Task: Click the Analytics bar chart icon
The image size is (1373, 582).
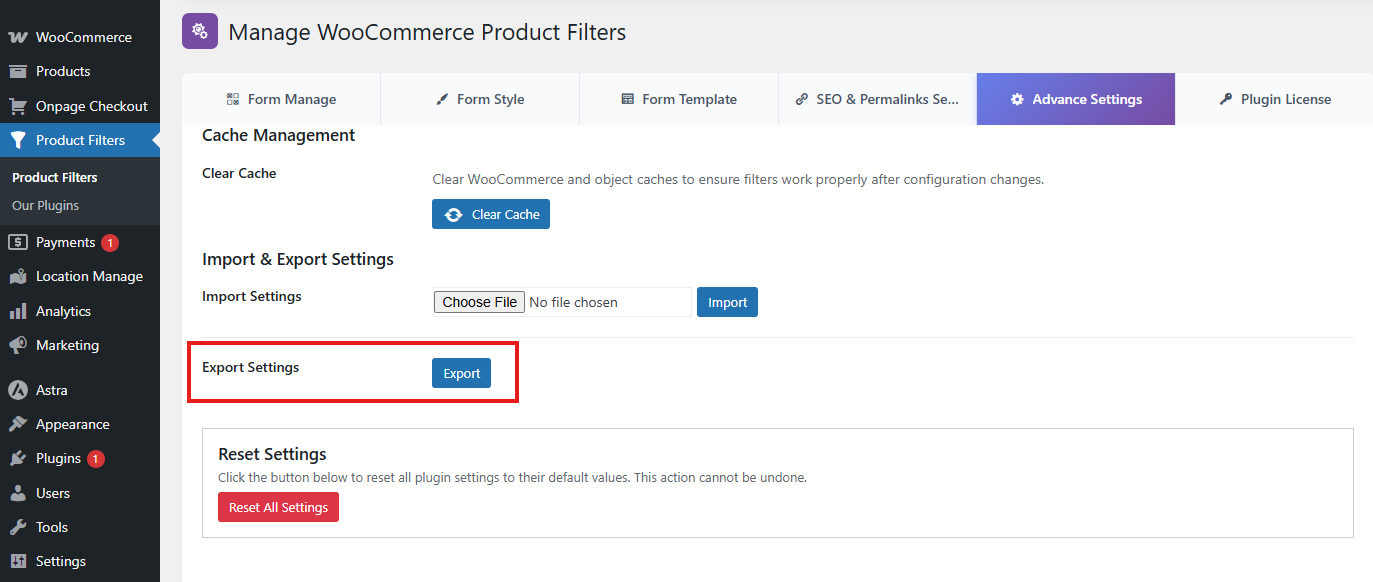Action: coord(18,311)
